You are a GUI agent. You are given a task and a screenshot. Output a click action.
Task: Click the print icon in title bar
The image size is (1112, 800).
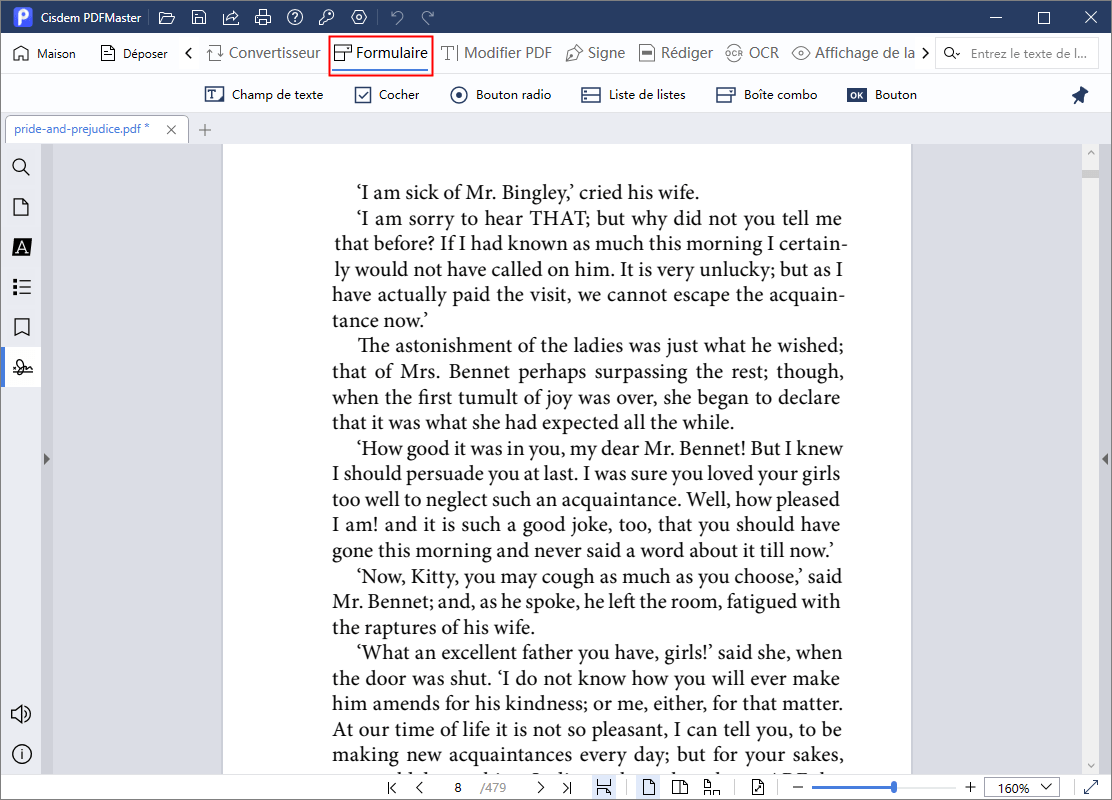pos(263,17)
